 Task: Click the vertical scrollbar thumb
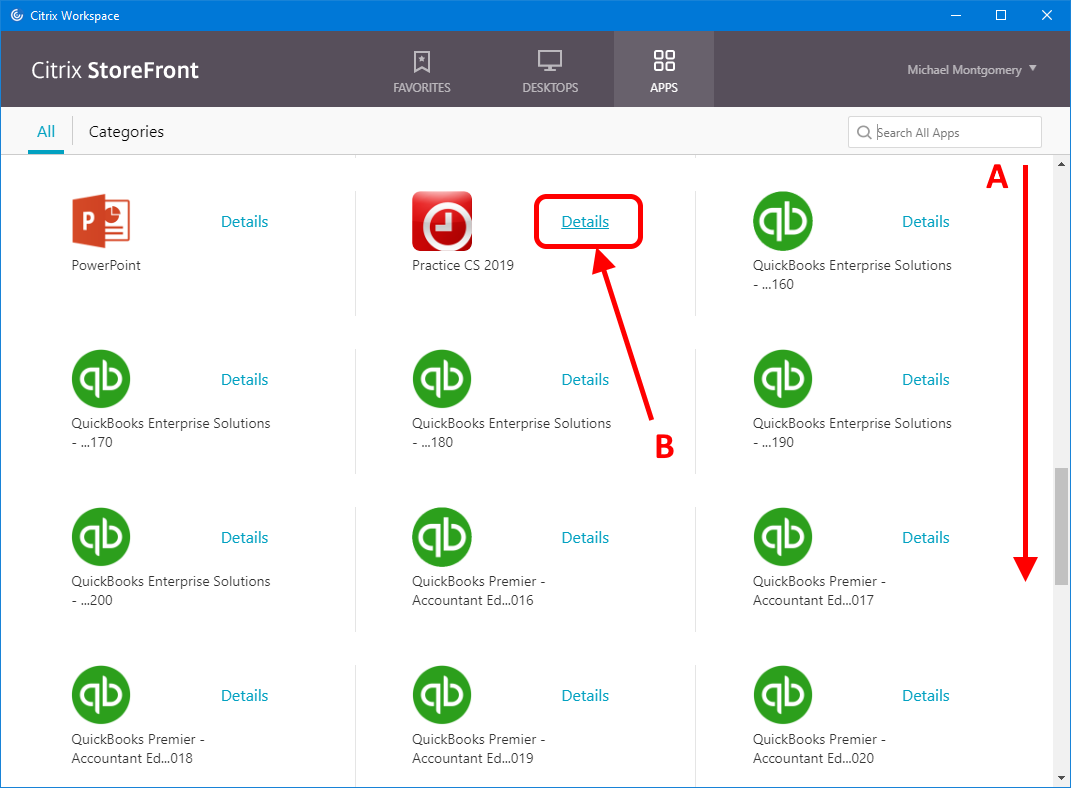(1061, 526)
